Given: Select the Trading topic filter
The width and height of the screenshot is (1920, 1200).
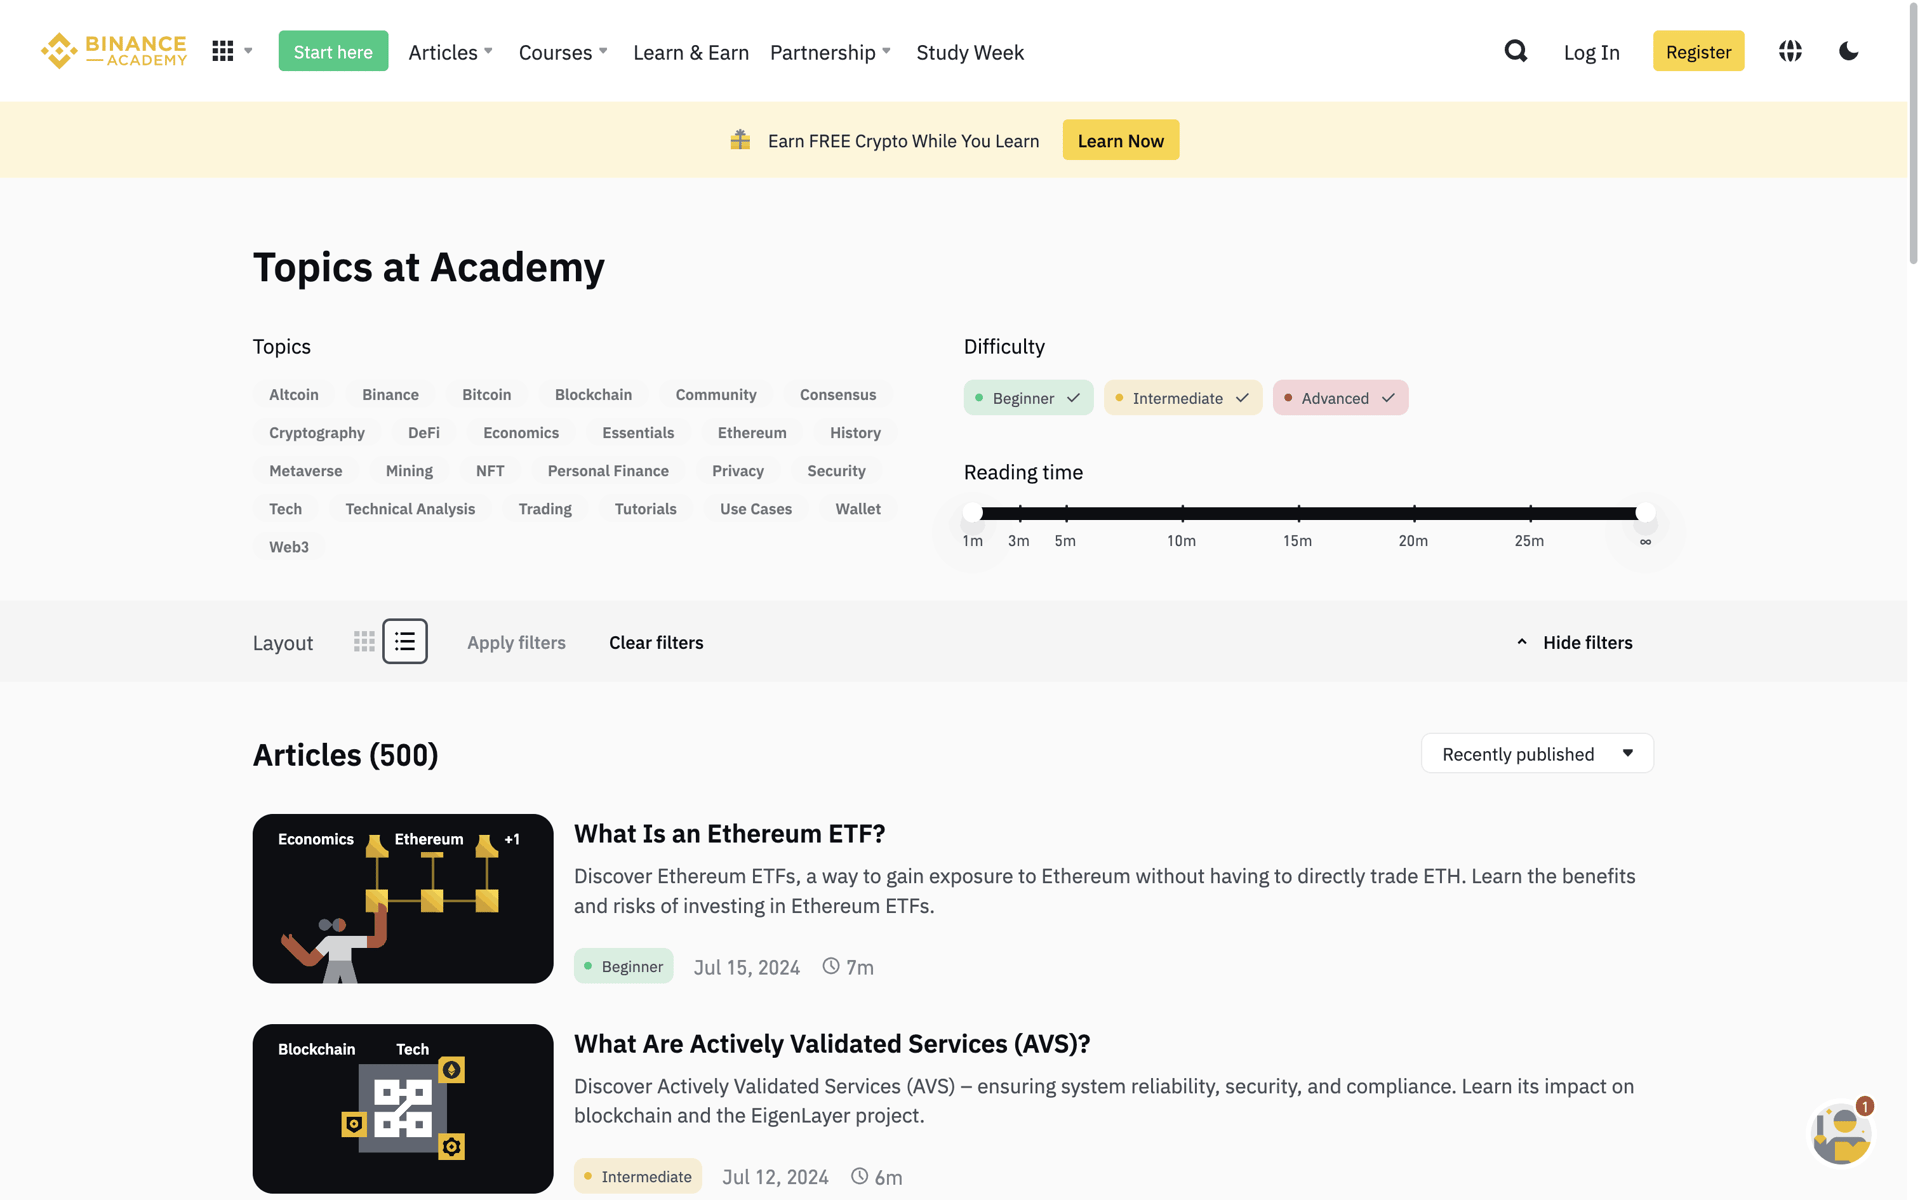Looking at the screenshot, I should (545, 508).
